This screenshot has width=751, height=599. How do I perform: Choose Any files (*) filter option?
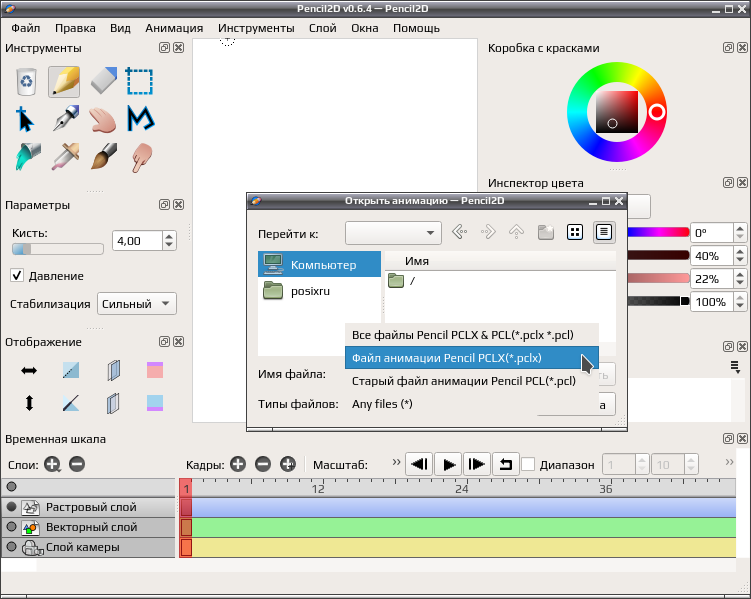pyautogui.click(x=472, y=404)
